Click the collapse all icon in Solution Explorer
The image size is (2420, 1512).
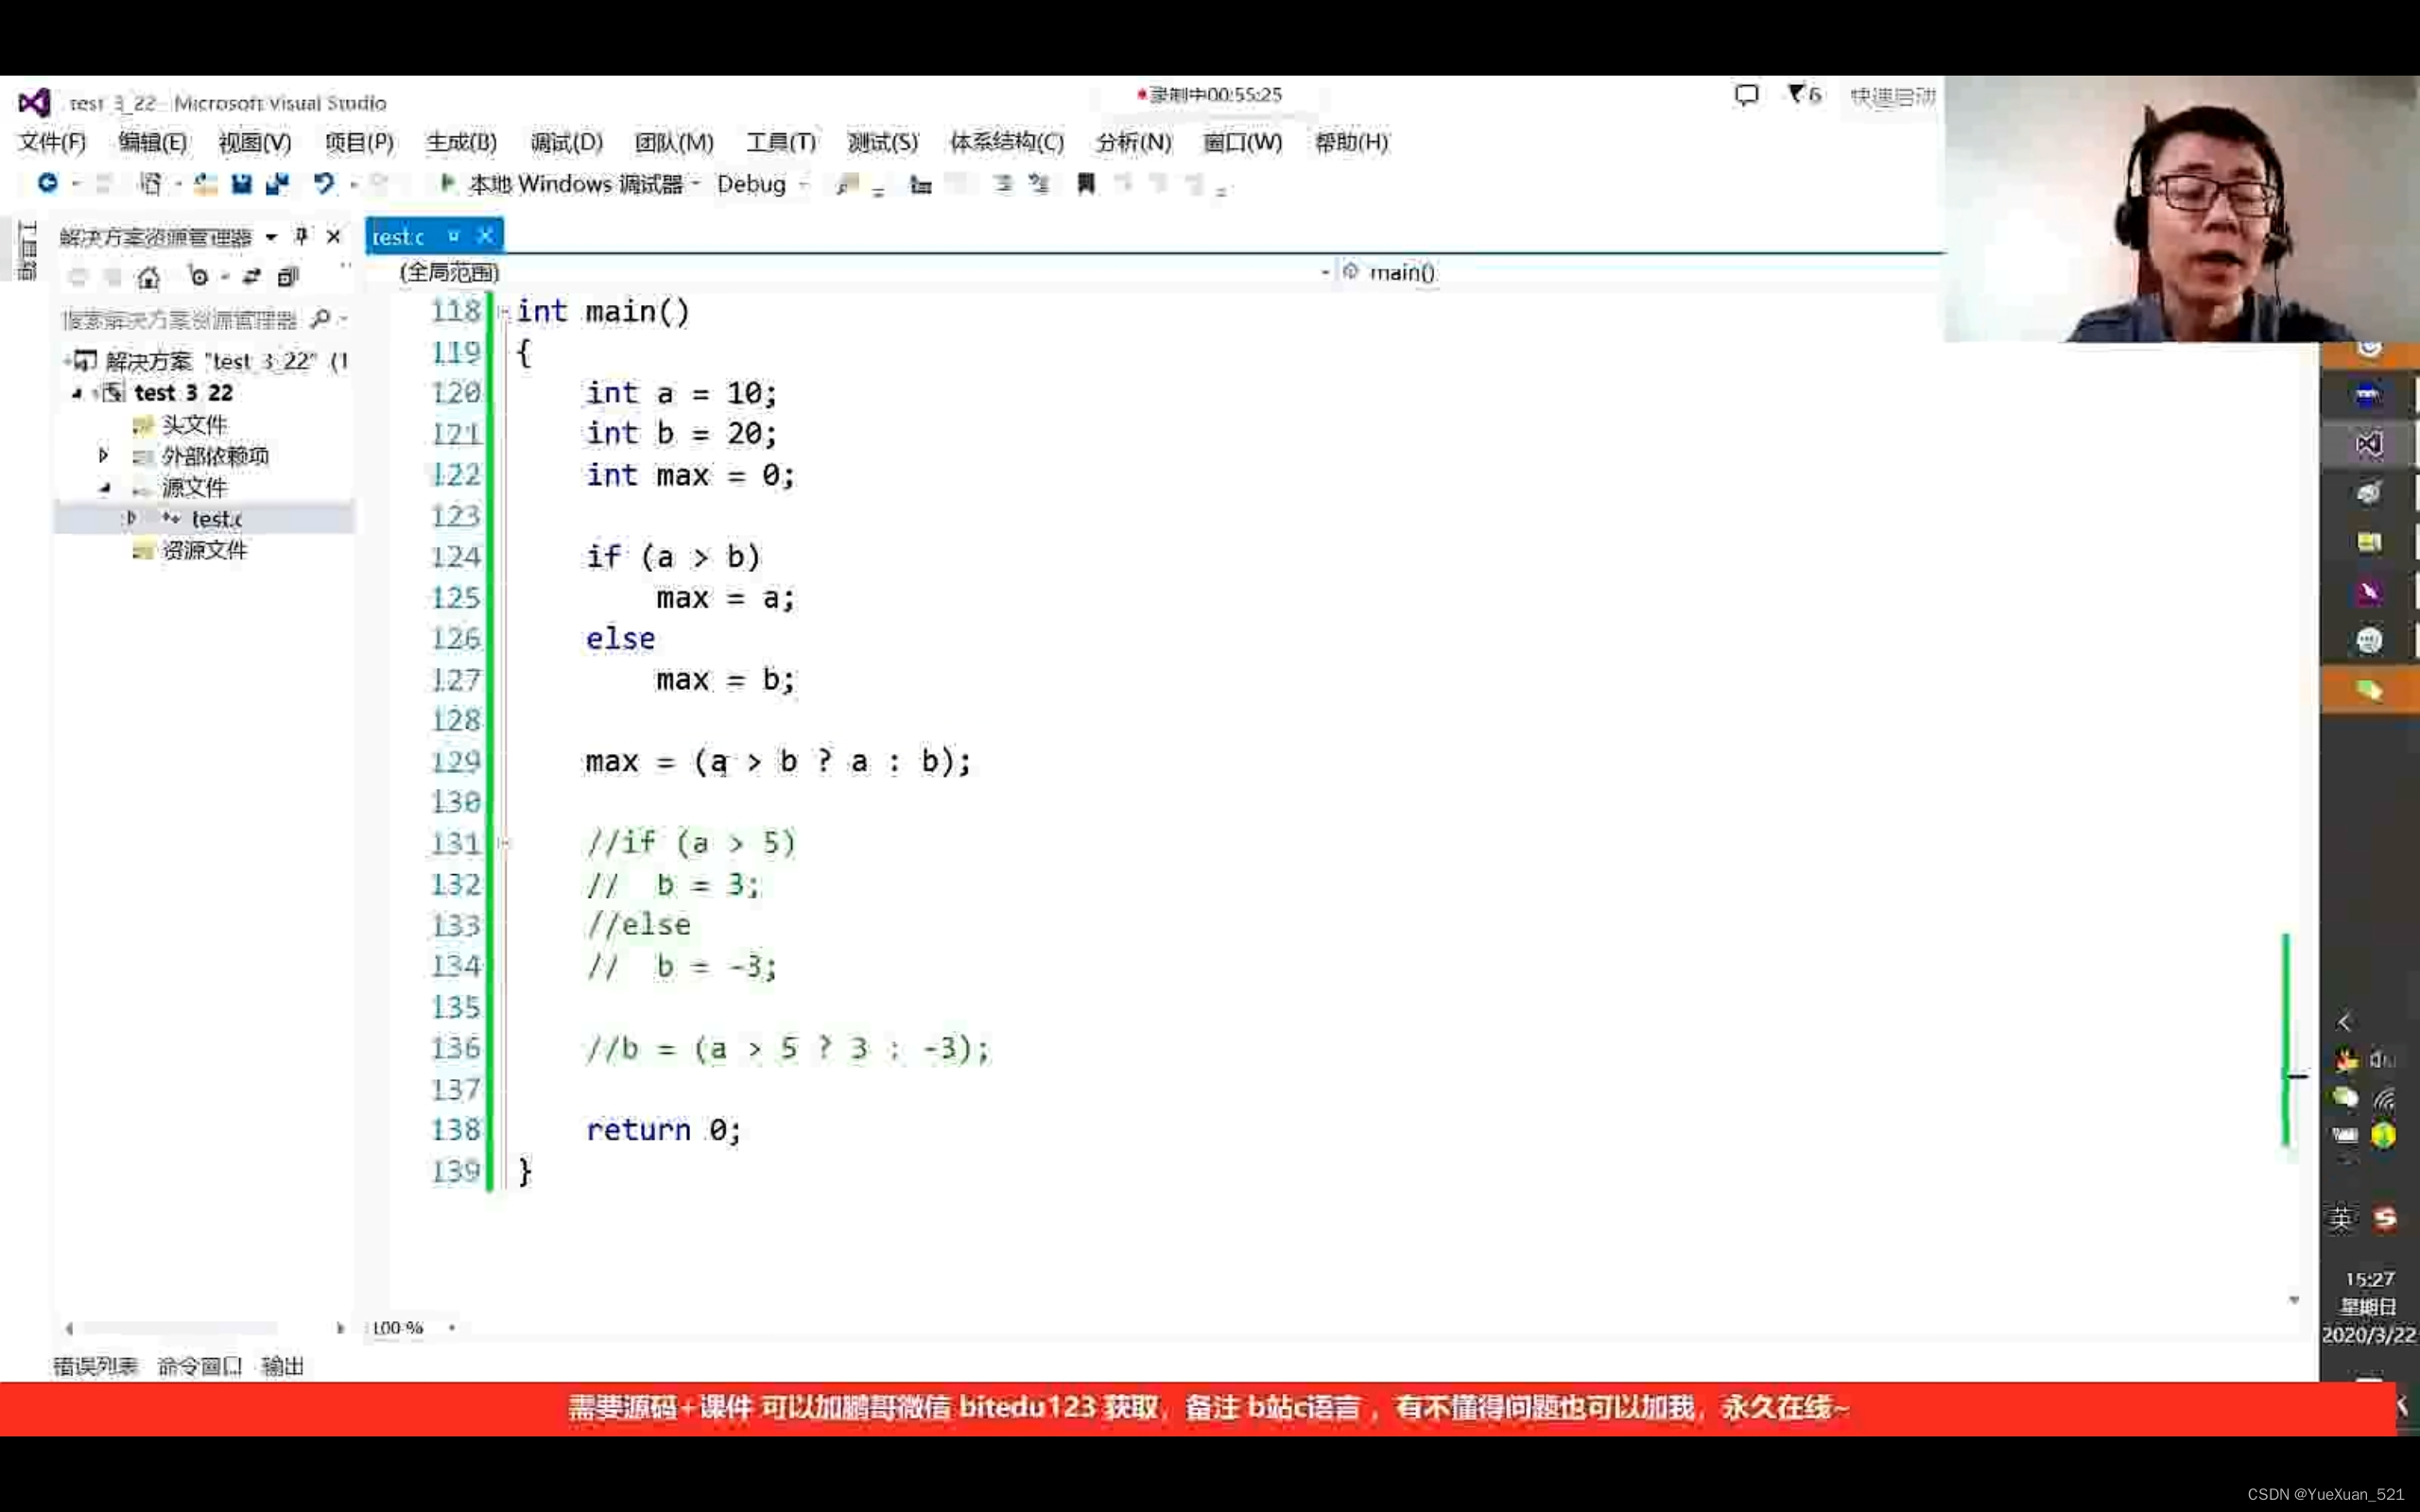point(288,277)
